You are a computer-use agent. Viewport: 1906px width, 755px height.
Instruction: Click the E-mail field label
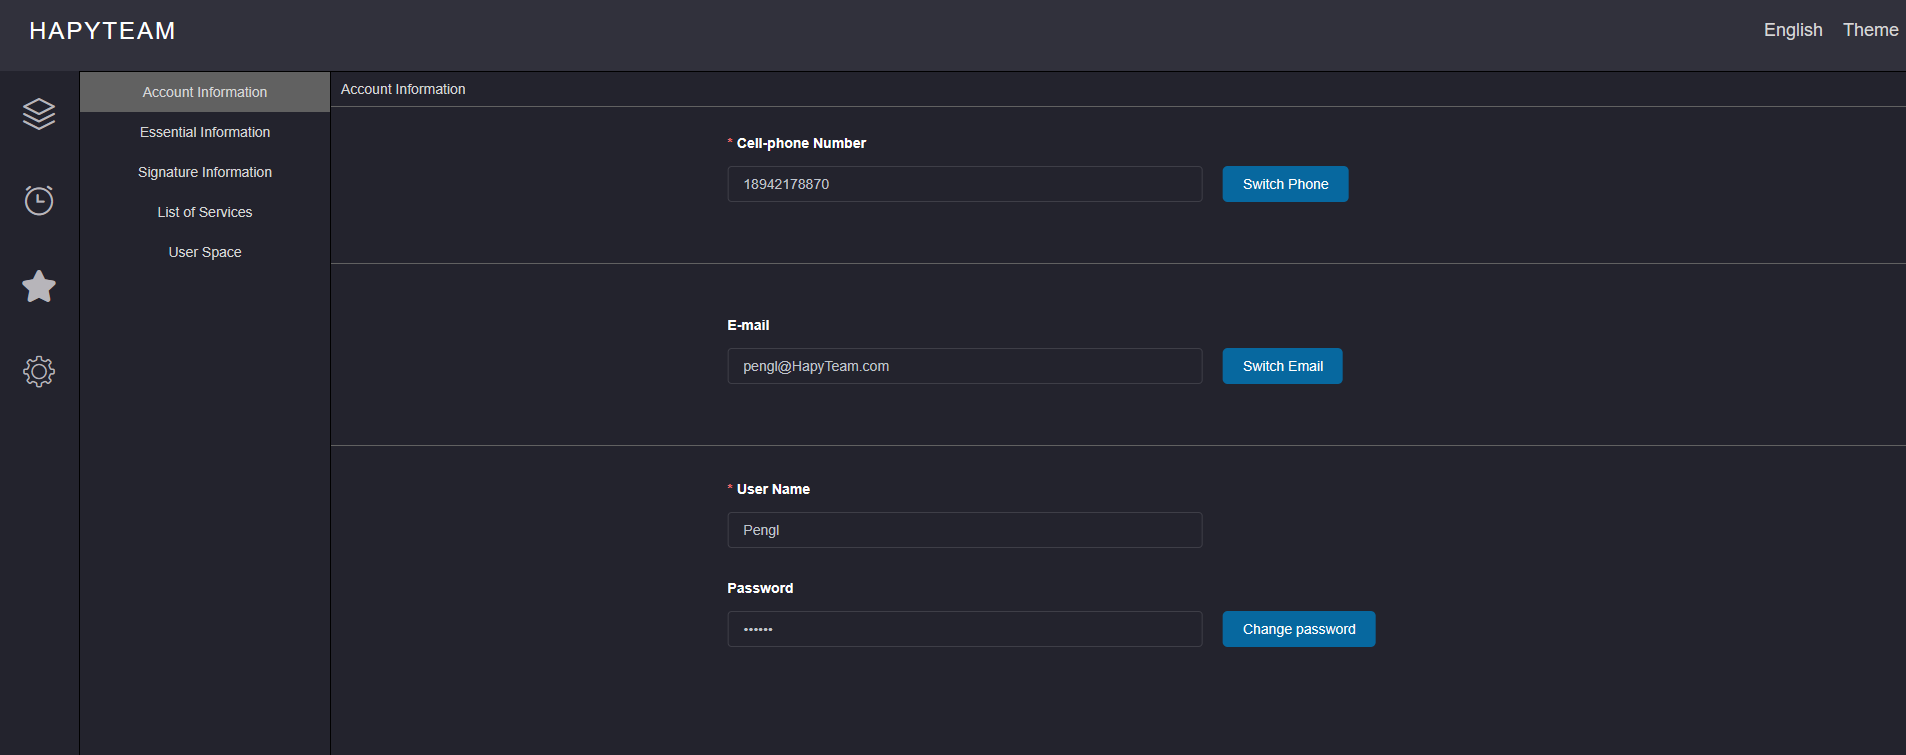[748, 325]
